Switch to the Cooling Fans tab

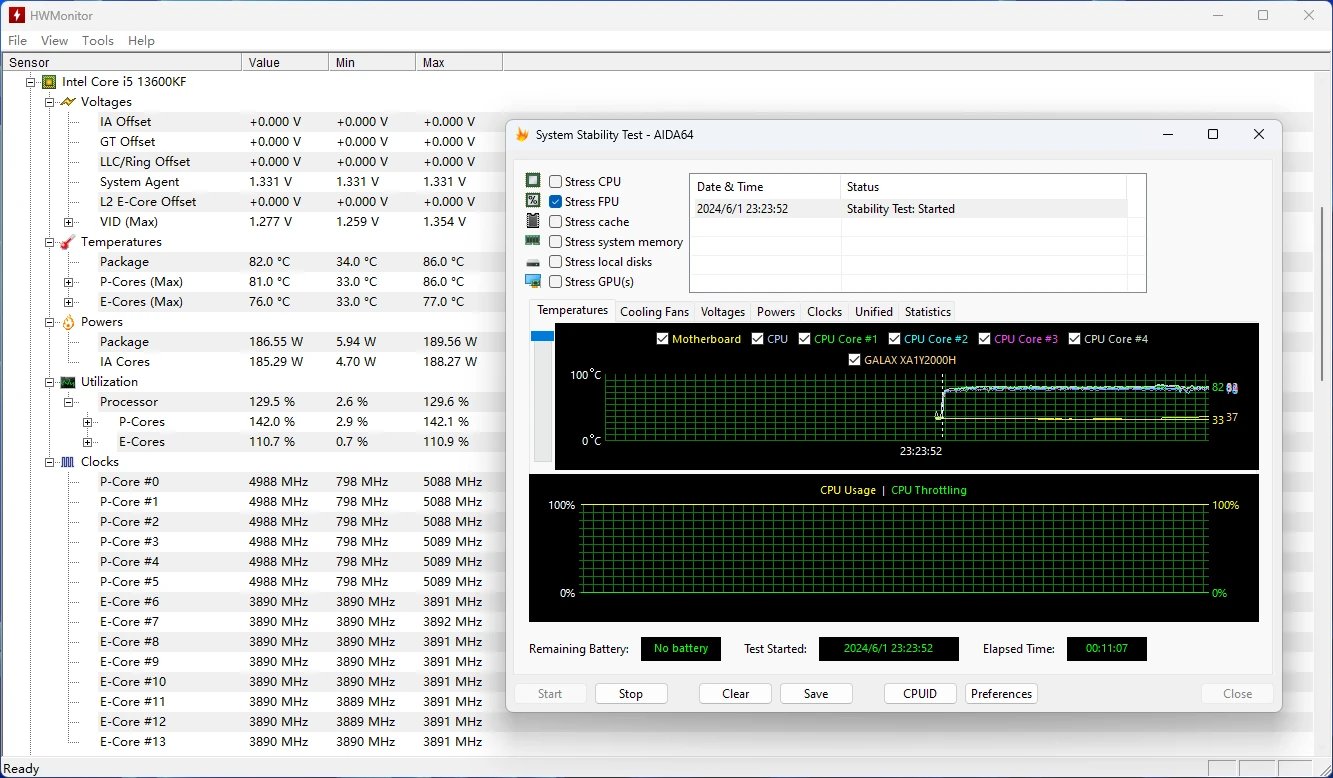click(x=655, y=312)
